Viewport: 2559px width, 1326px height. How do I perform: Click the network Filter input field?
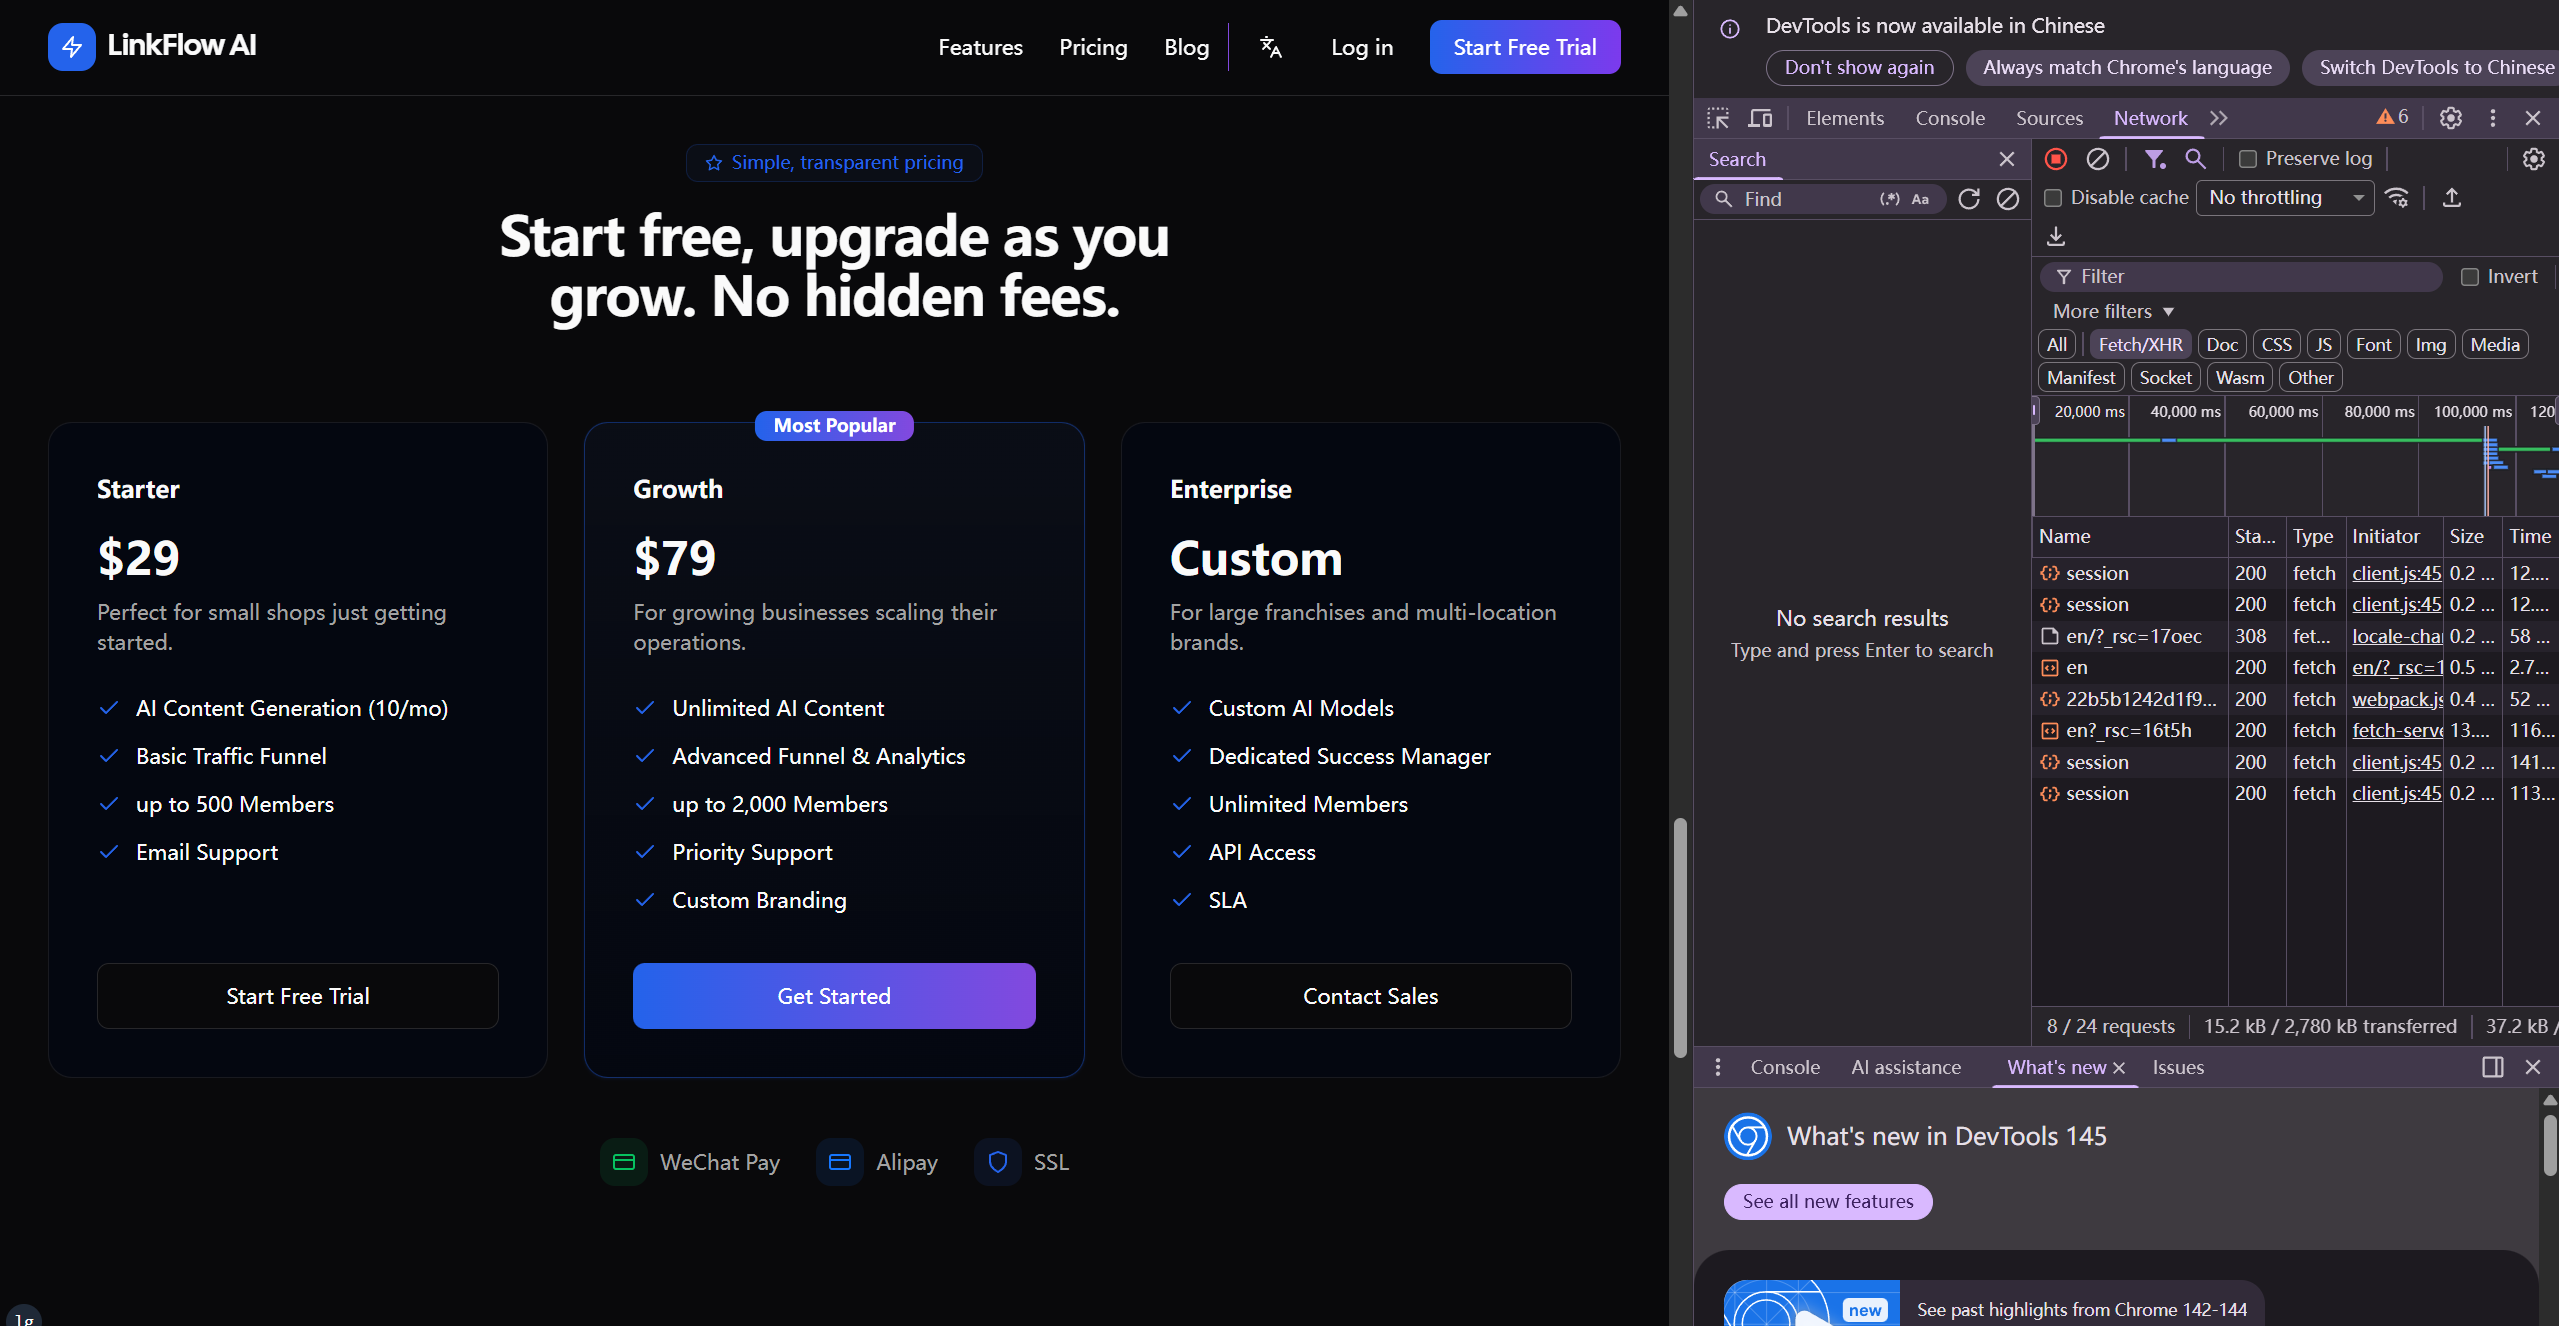tap(2241, 277)
